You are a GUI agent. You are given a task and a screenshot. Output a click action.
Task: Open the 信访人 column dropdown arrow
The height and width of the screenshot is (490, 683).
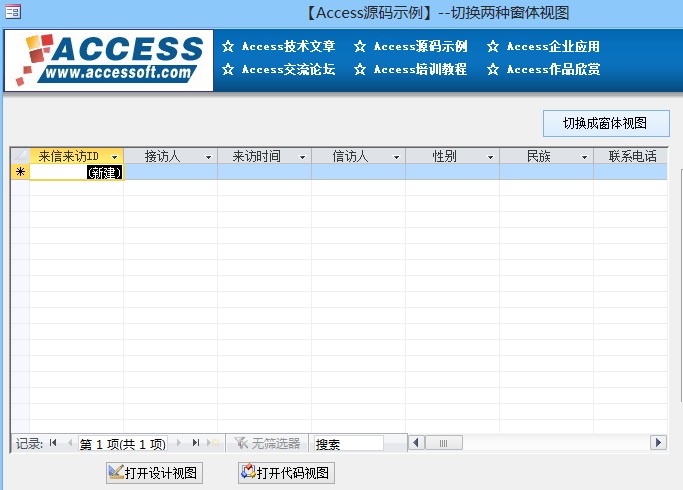[x=397, y=157]
